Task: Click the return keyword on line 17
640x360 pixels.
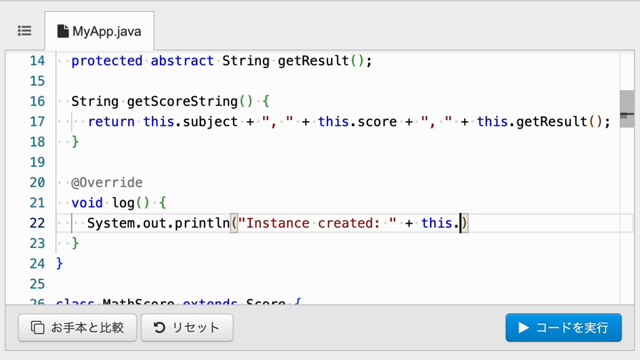Action: 111,122
